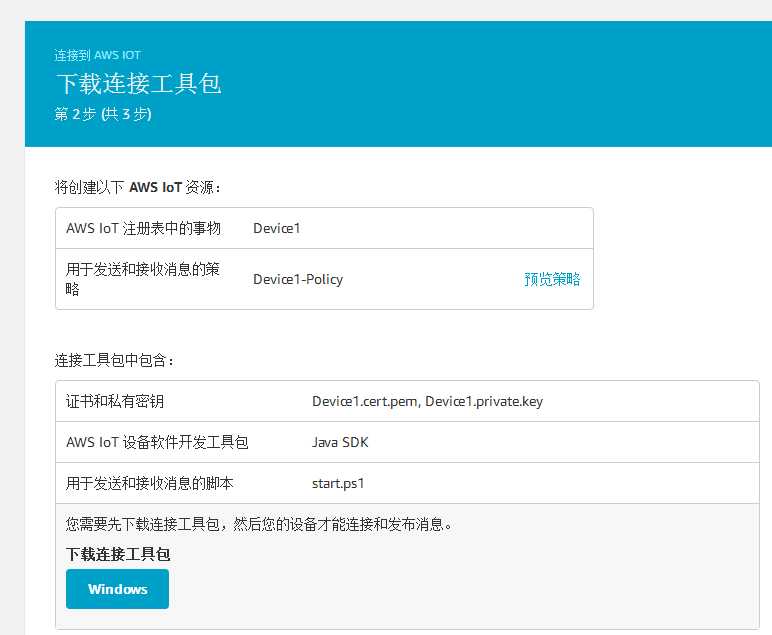Click the 将创建以下 AWS IoT 资源 heading
This screenshot has width=772, height=635.
(137, 188)
